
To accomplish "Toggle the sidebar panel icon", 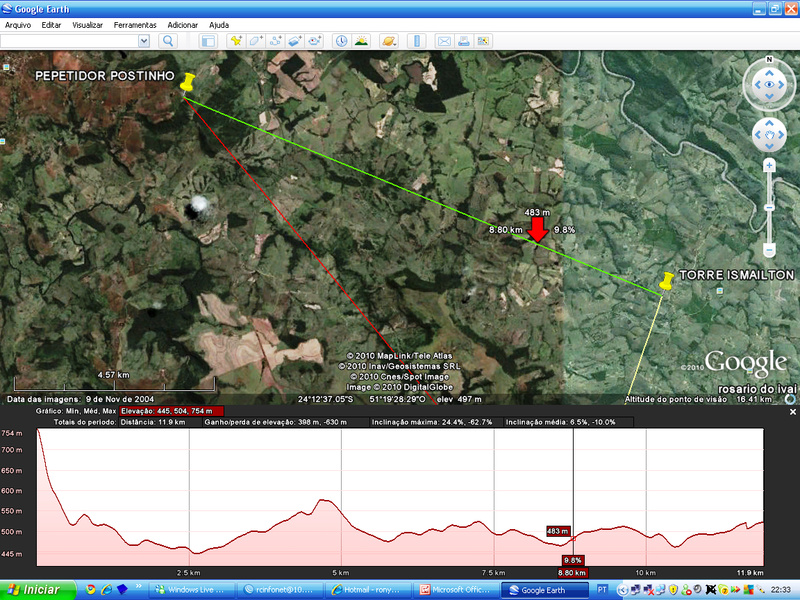I will pyautogui.click(x=208, y=41).
